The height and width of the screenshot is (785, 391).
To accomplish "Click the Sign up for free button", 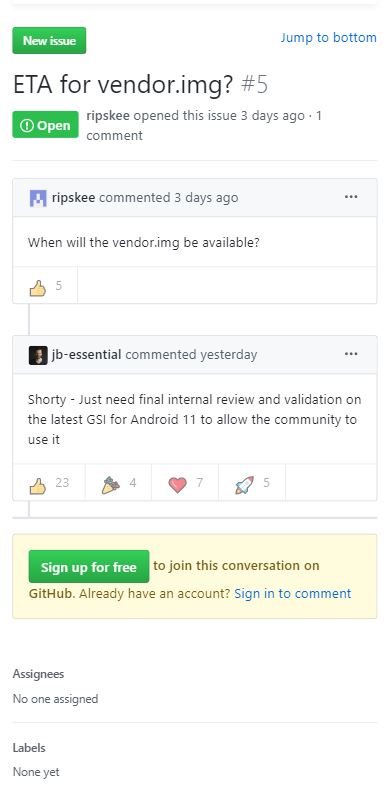I will tap(89, 567).
